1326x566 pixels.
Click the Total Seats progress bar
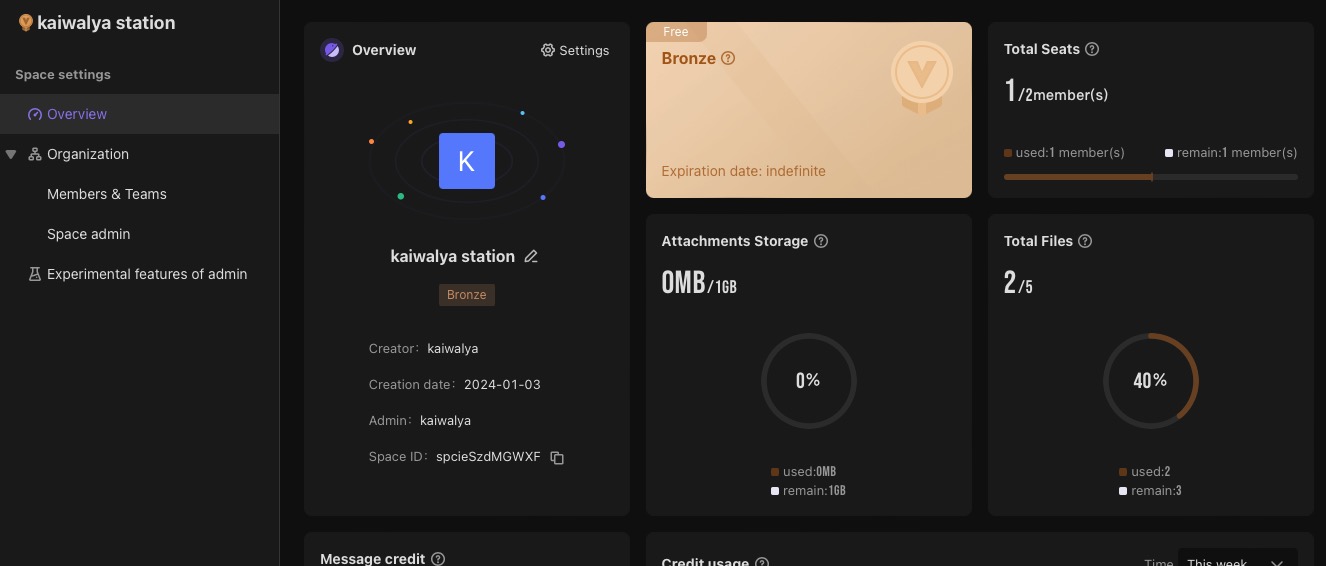pyautogui.click(x=1150, y=177)
